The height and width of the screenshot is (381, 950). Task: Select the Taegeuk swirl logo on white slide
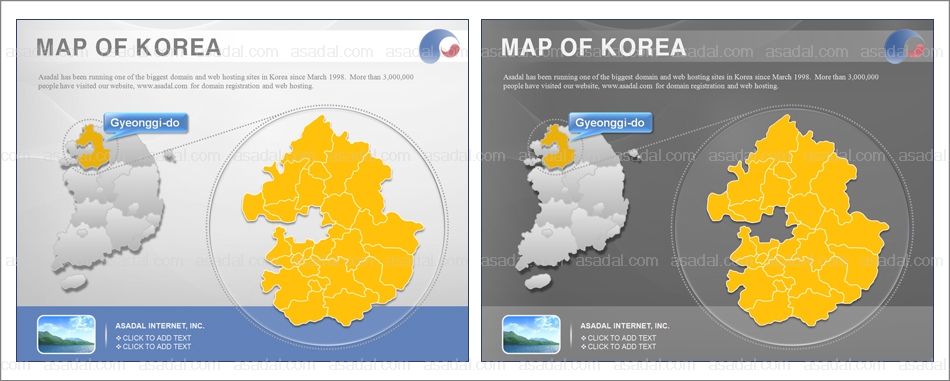tap(440, 46)
